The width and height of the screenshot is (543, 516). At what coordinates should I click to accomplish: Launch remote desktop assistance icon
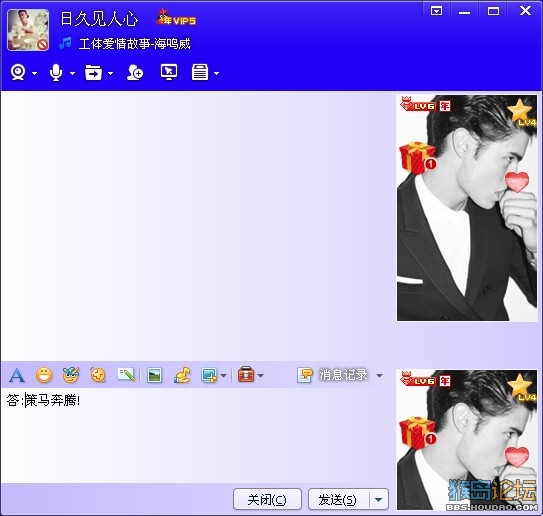[169, 72]
